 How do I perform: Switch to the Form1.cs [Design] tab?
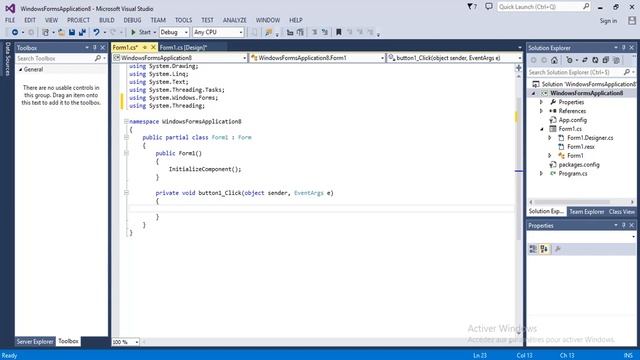184,48
